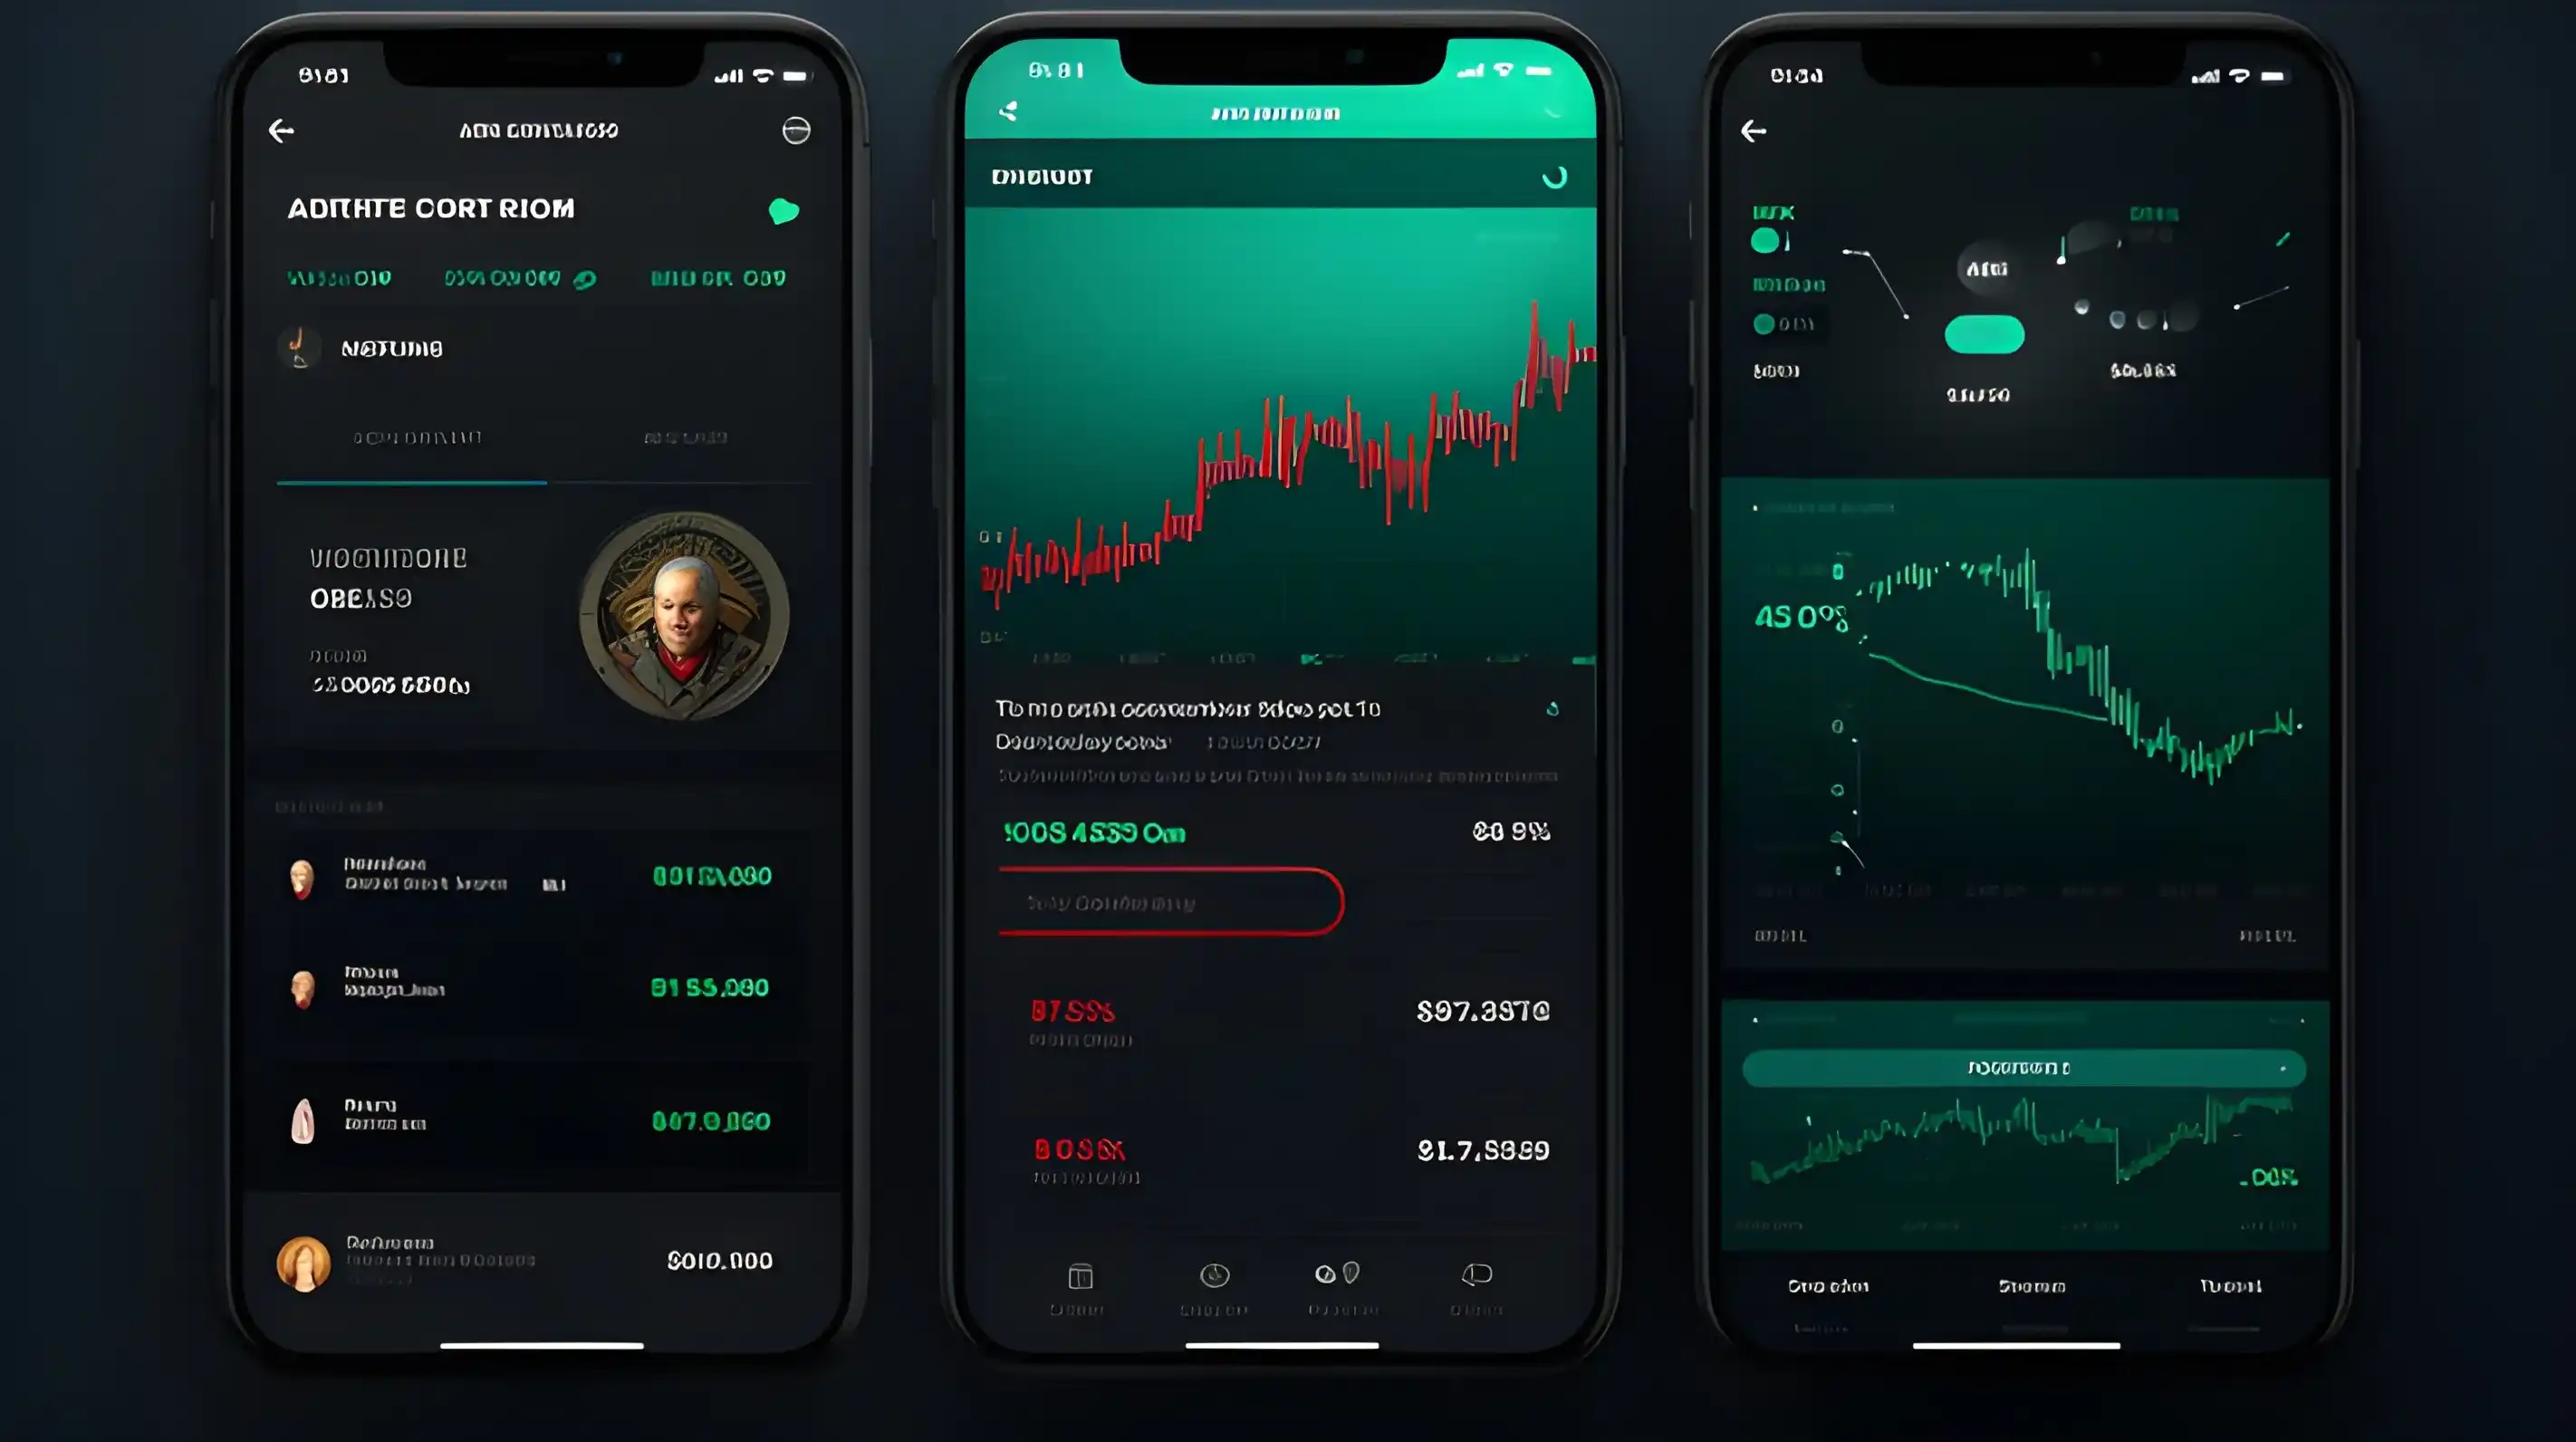This screenshot has width=2576, height=1442.
Task: Click the red Buy button middle screen
Action: click(x=1169, y=902)
